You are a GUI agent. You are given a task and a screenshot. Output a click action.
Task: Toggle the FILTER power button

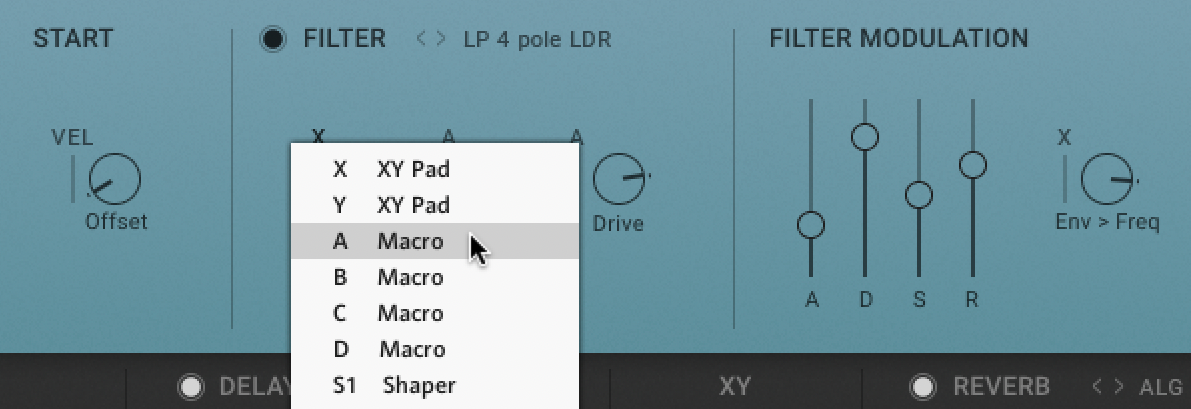pyautogui.click(x=272, y=40)
